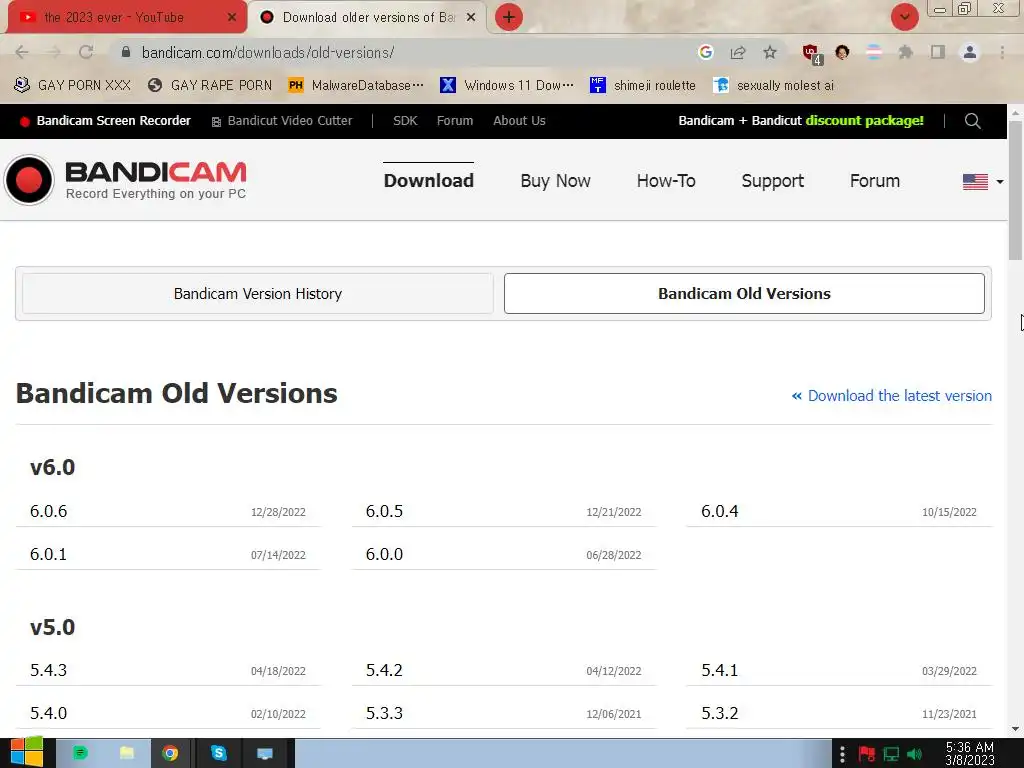
Task: Click the browser forward arrow
Action: coord(54,52)
